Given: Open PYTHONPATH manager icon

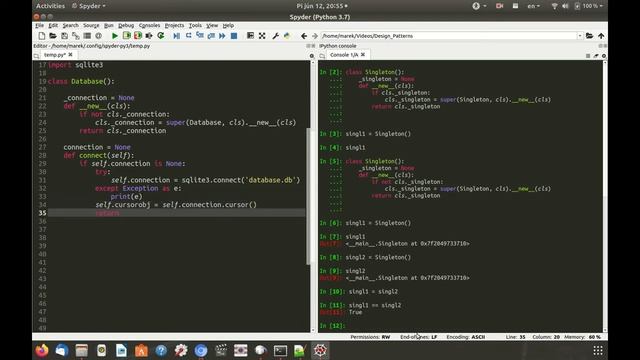Looking at the screenshot, I should pyautogui.click(x=287, y=36).
